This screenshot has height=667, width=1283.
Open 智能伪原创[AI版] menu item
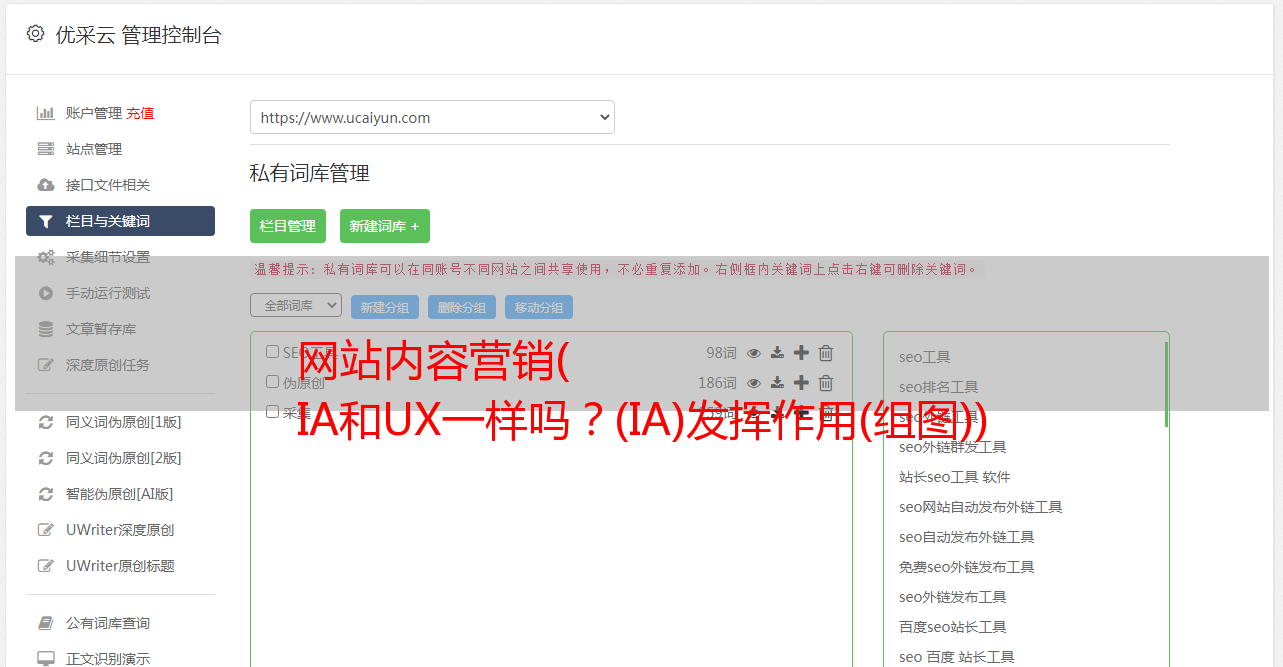[x=120, y=494]
